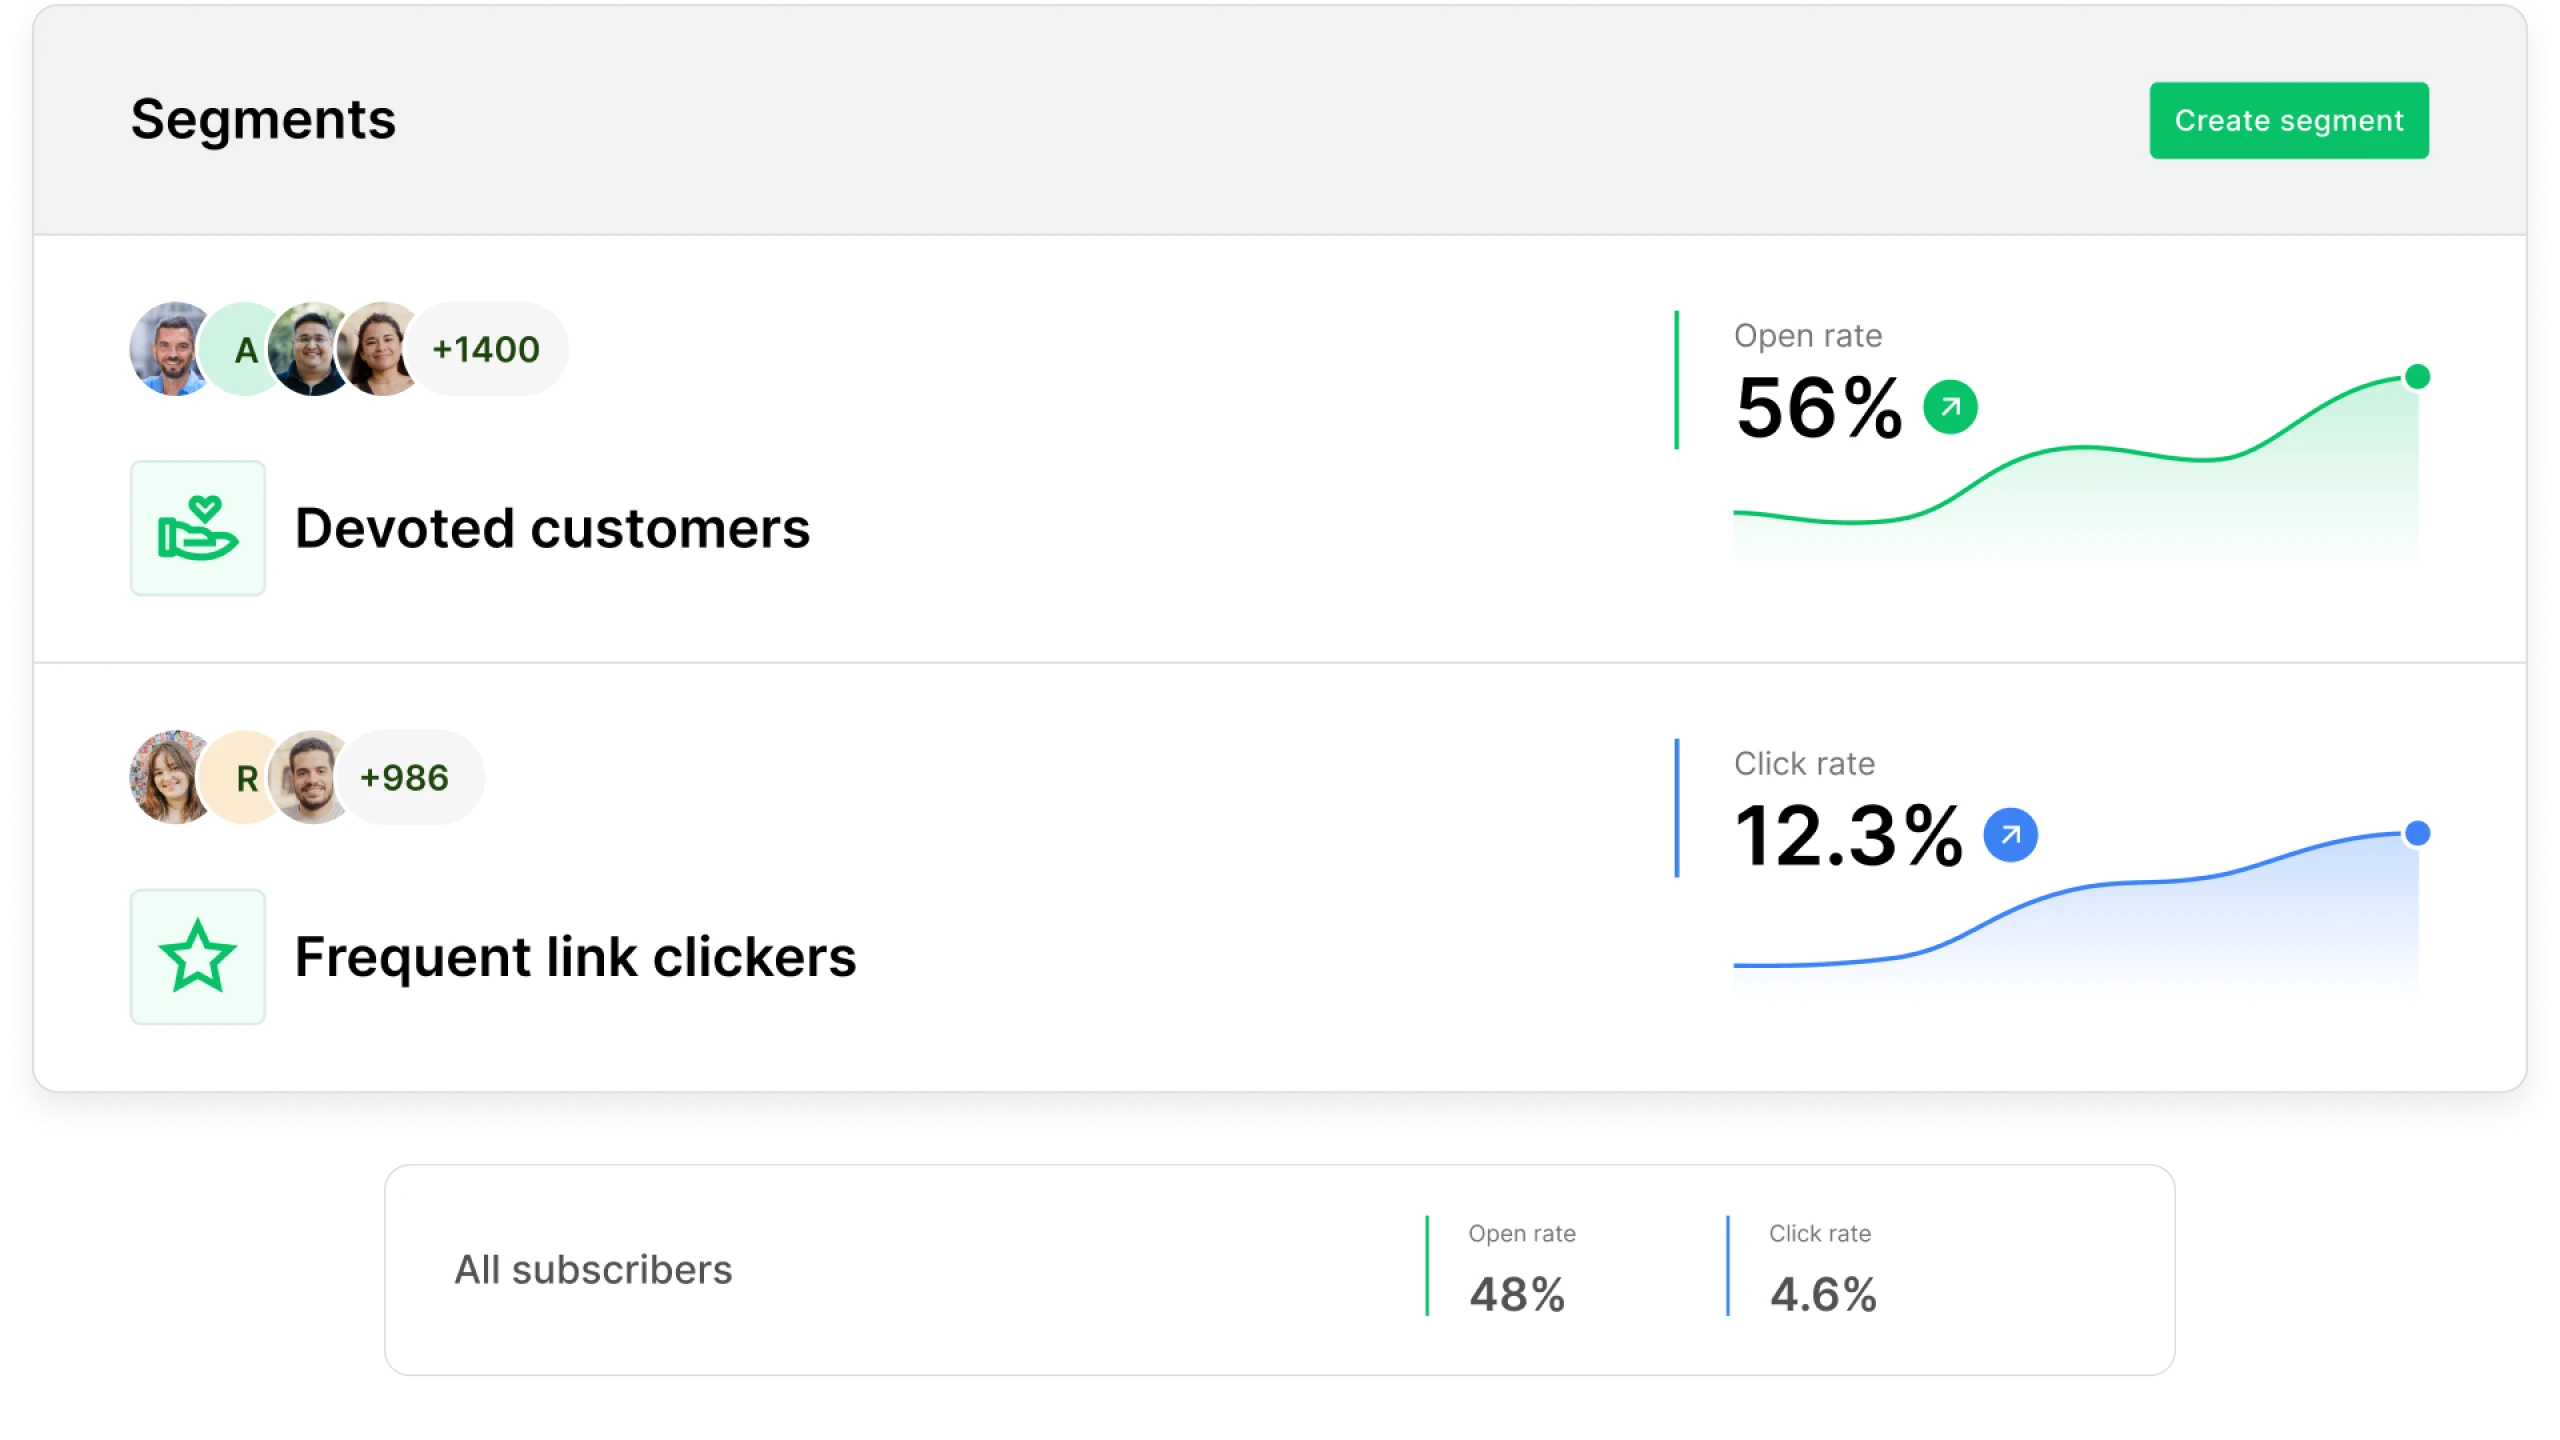The height and width of the screenshot is (1440, 2560).
Task: Open the +1400 members badge
Action: point(488,349)
